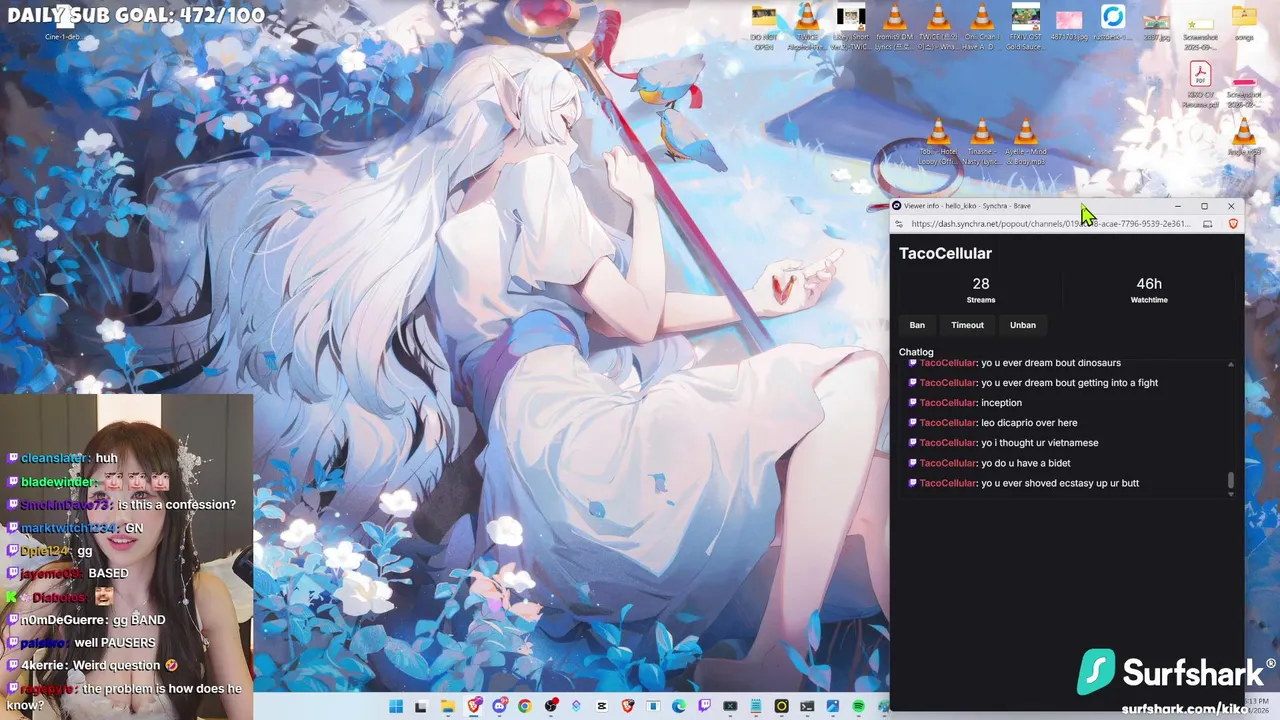Click the scroll-down arrow of the chatlog
This screenshot has height=720, width=1280.
(1231, 494)
